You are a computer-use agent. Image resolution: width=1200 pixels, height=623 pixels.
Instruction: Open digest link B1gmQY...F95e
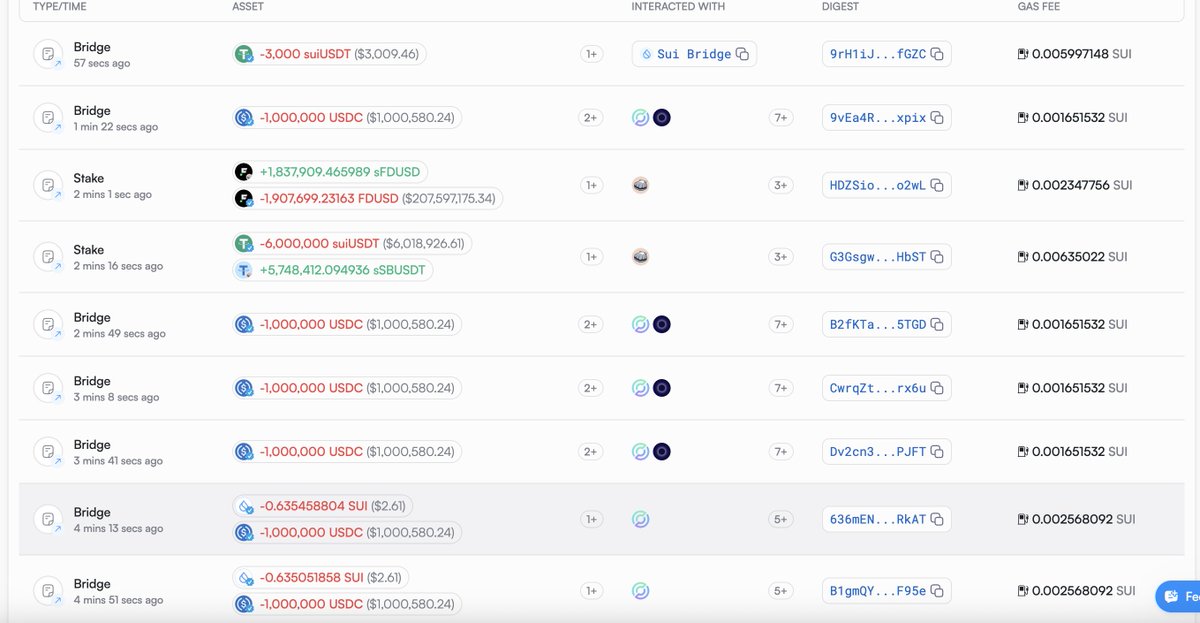pyautogui.click(x=878, y=591)
